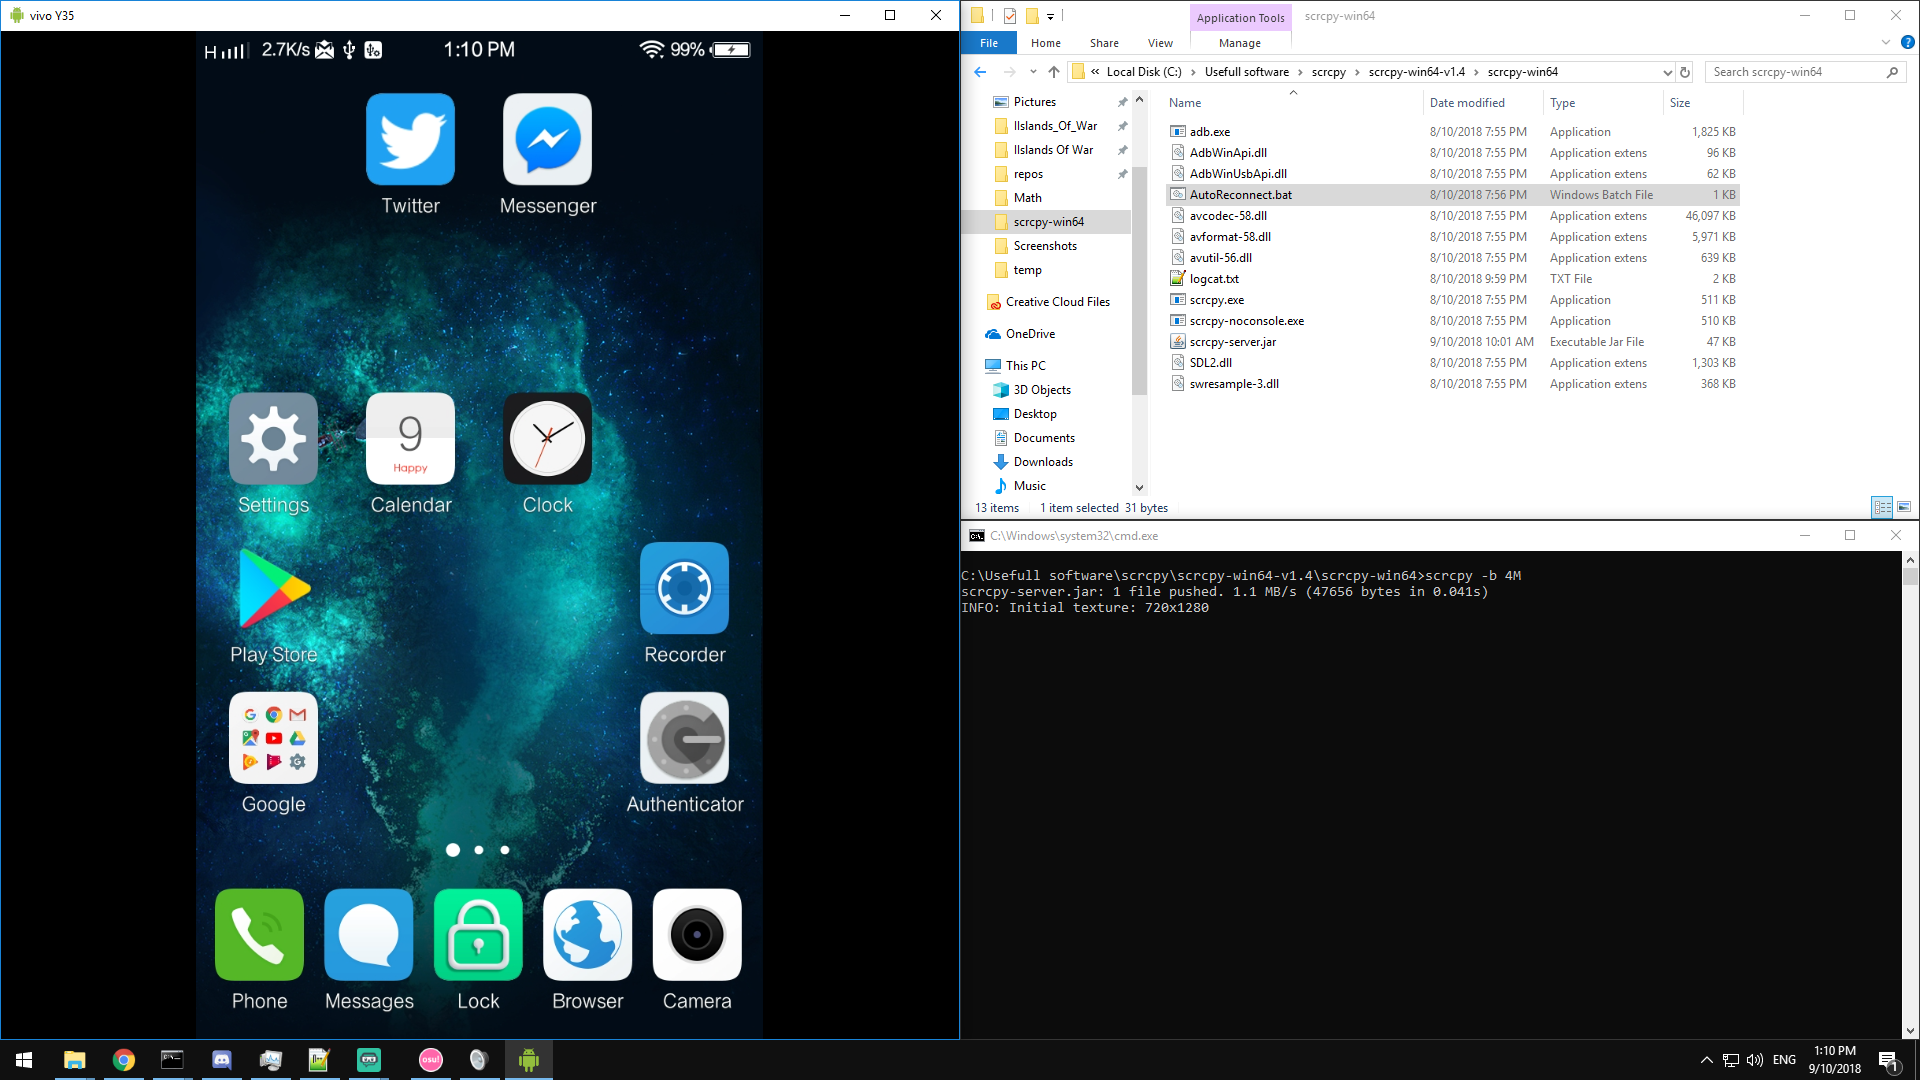Open Screenshots folder in navigation pane
The height and width of the screenshot is (1080, 1920).
point(1045,246)
